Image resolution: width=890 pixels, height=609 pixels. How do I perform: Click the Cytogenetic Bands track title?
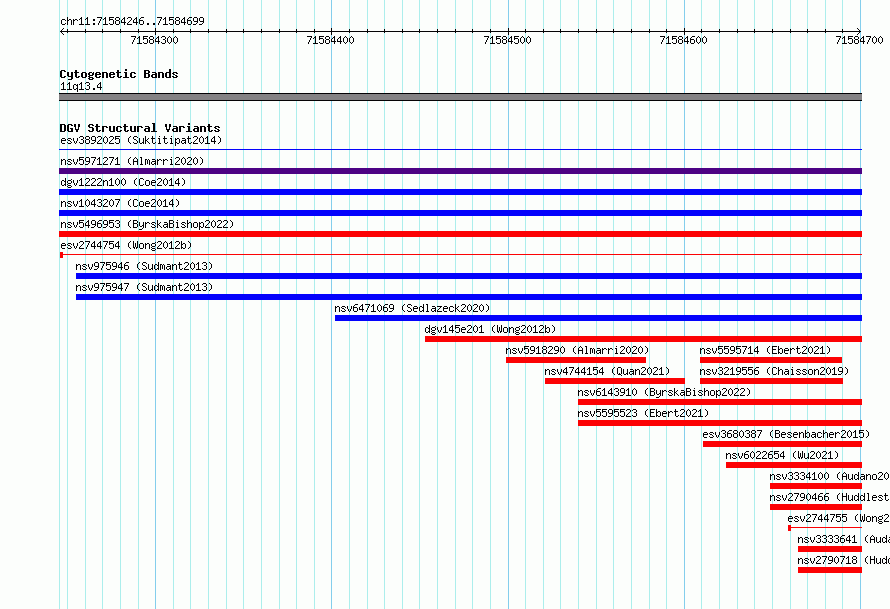pyautogui.click(x=119, y=74)
